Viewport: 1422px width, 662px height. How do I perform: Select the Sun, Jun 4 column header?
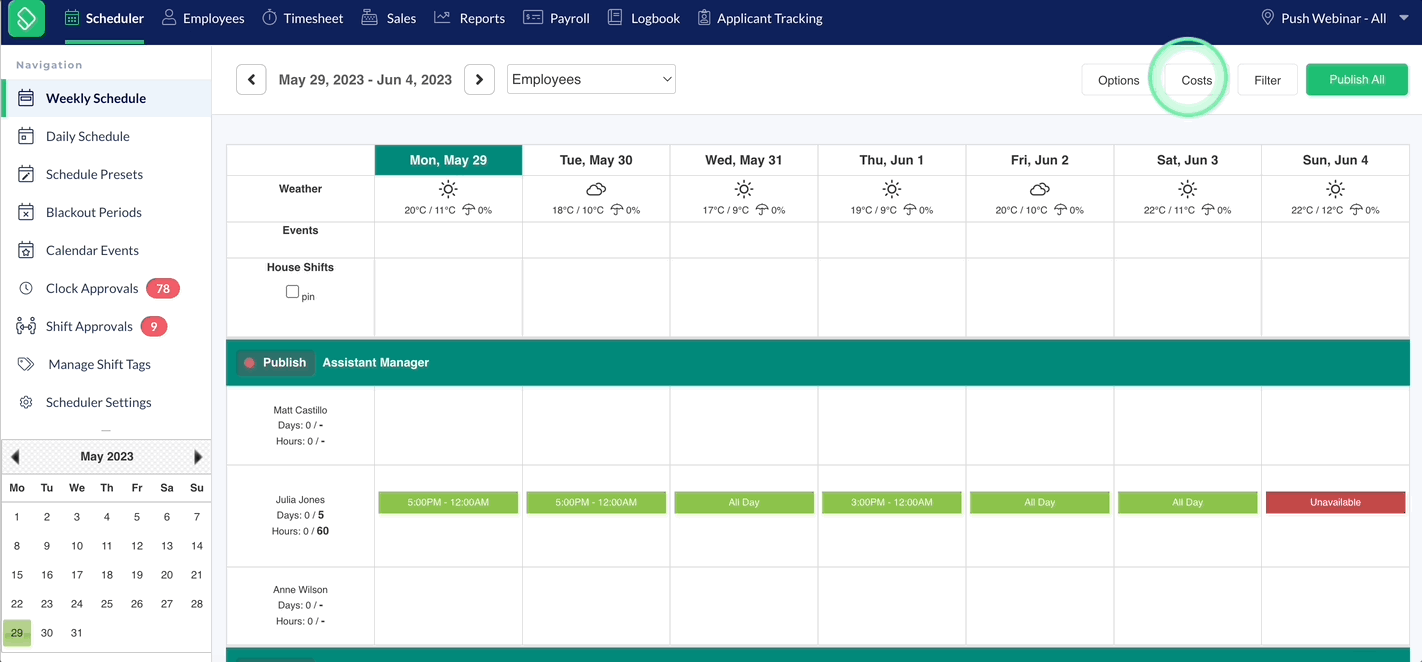tap(1335, 160)
